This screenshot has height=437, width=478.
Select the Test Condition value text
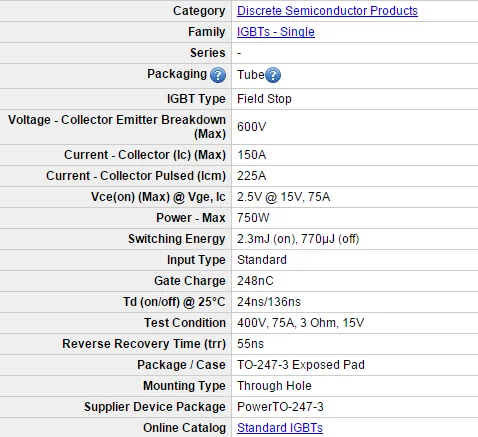(301, 323)
